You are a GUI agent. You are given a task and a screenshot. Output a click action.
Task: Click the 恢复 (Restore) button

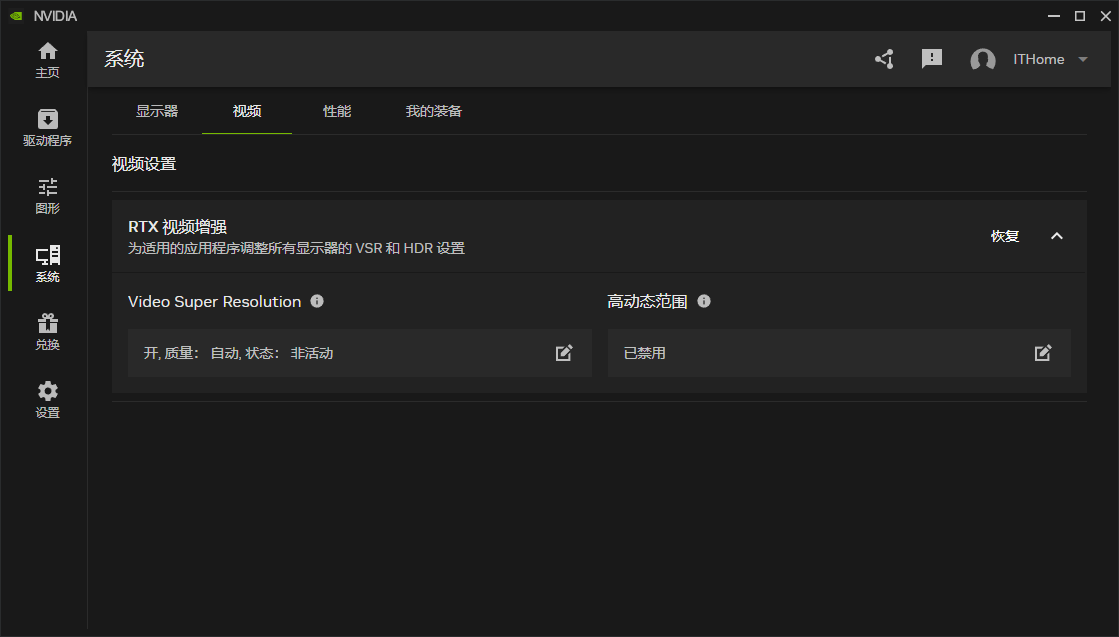click(1005, 236)
